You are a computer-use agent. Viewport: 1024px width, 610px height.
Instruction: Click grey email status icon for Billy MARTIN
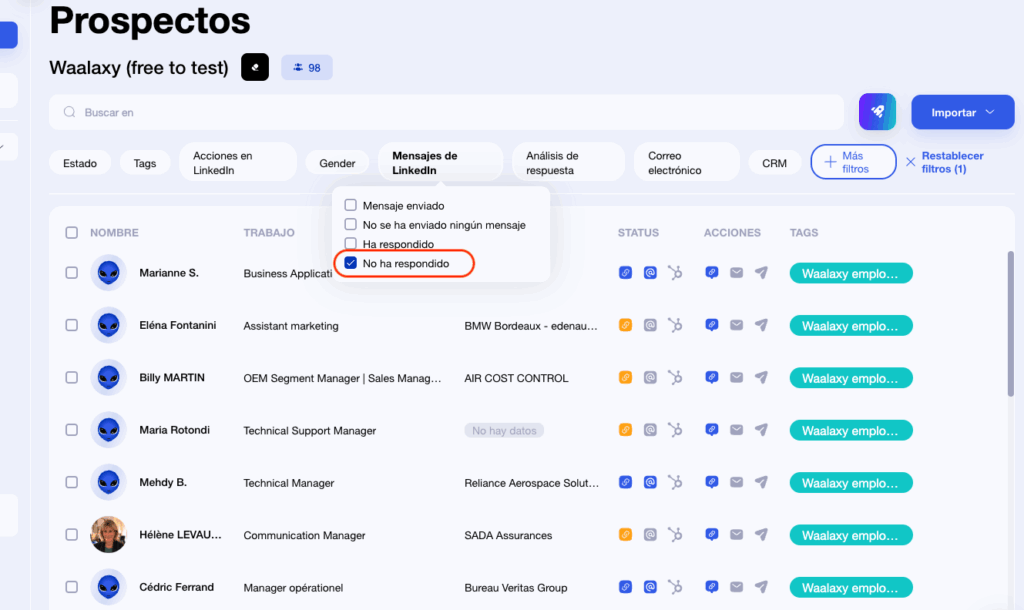650,377
